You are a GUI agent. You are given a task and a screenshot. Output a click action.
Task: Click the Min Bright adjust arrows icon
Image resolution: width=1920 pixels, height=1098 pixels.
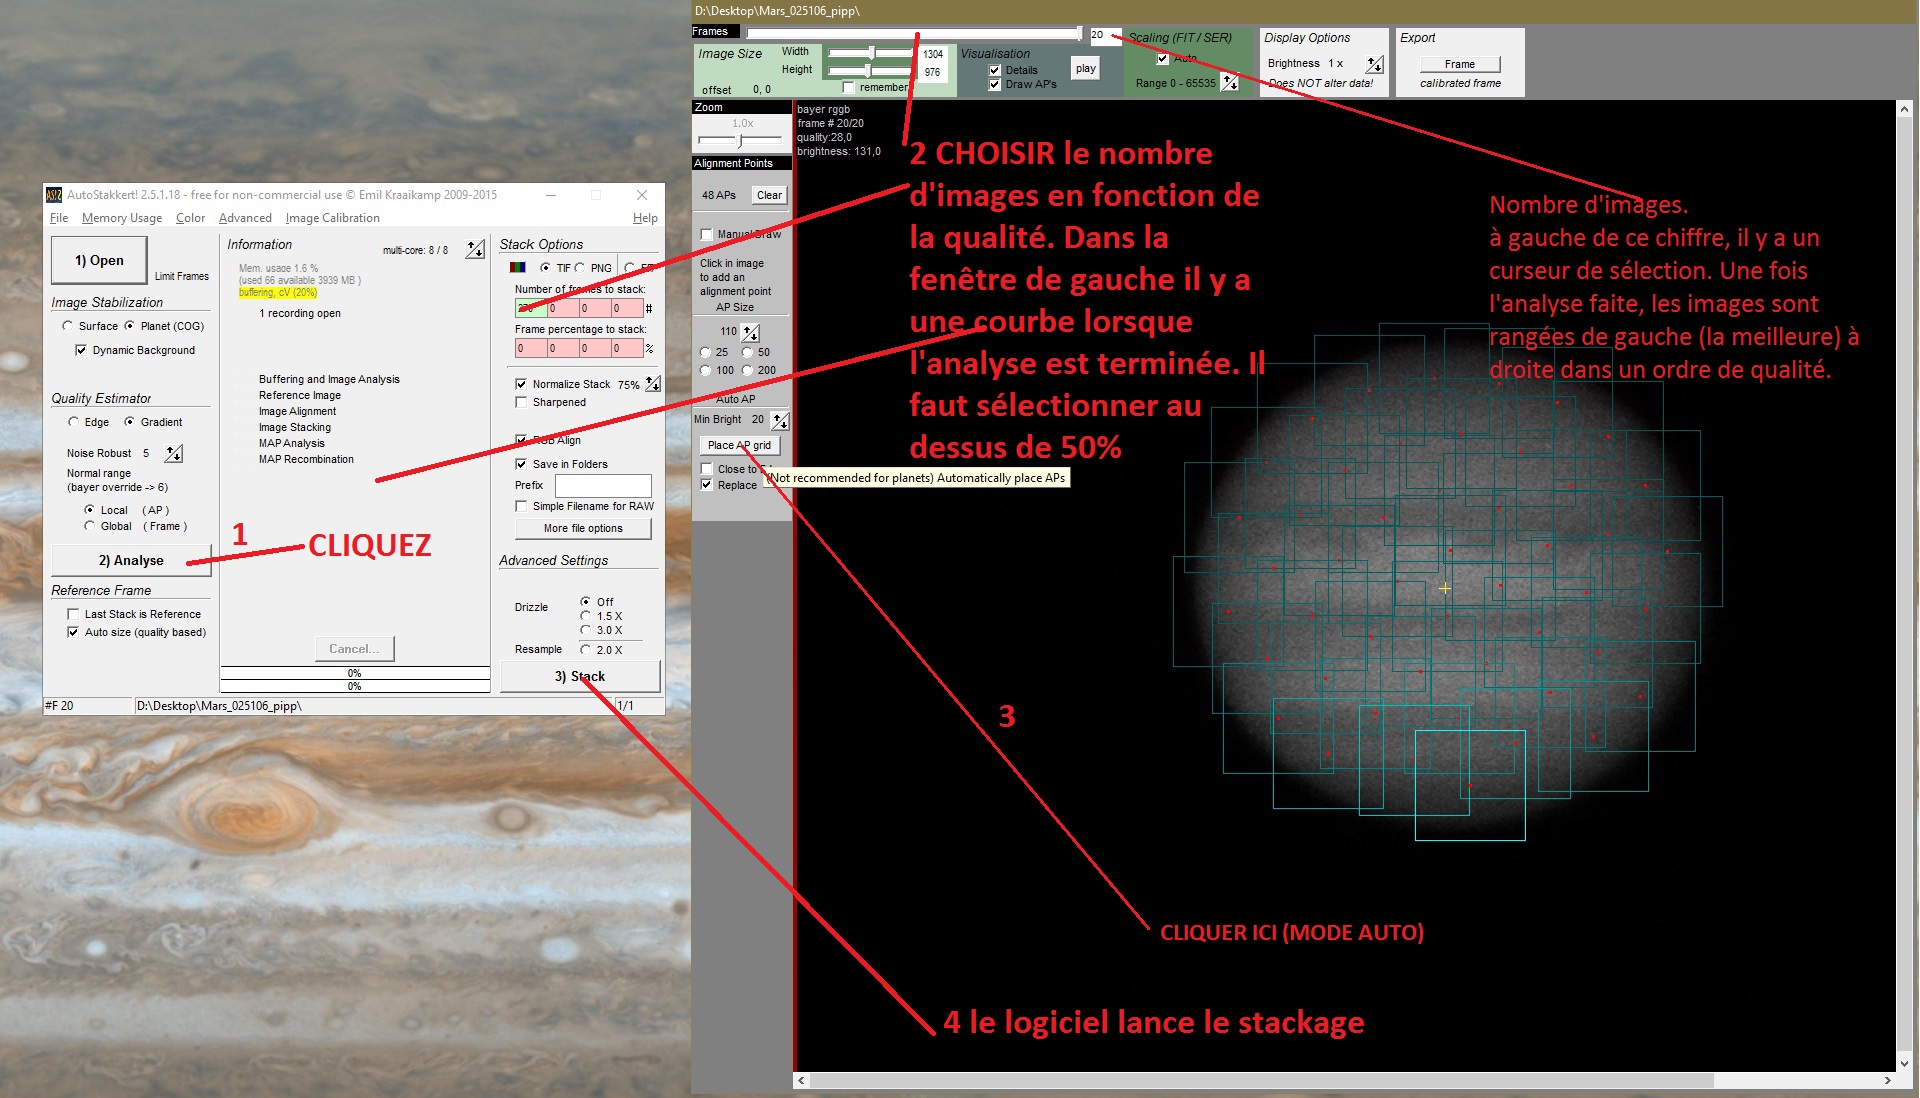[x=780, y=420]
